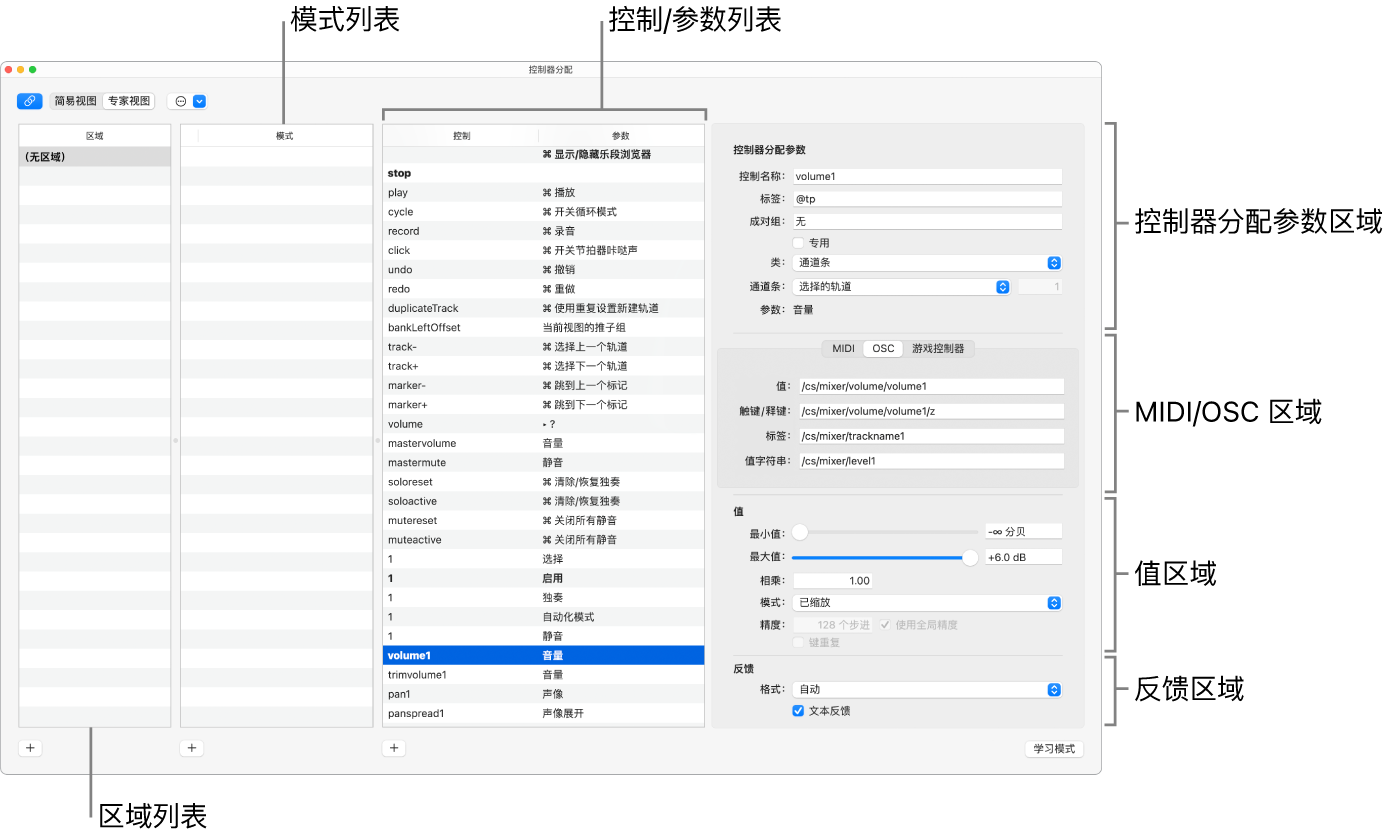The height and width of the screenshot is (835, 1394).
Task: Click the 控制 column header
Action: coord(461,136)
